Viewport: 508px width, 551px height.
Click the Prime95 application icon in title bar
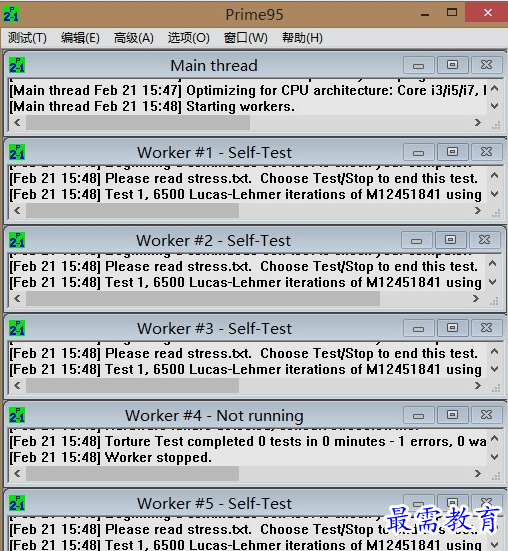click(x=11, y=14)
